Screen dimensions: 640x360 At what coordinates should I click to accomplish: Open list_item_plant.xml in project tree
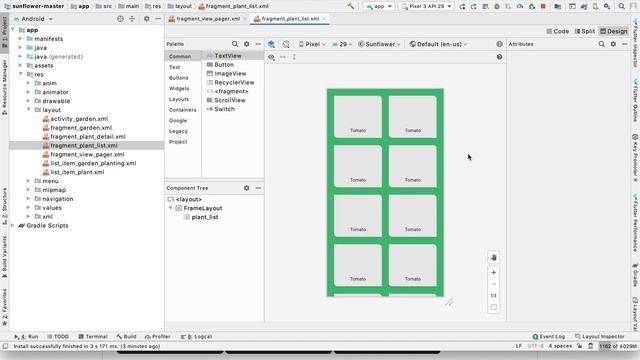73,172
